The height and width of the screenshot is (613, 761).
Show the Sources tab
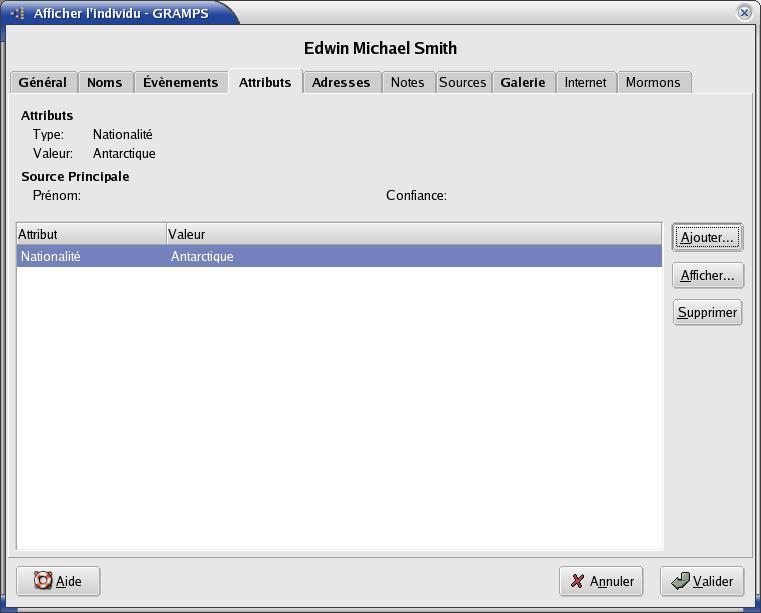coord(462,83)
